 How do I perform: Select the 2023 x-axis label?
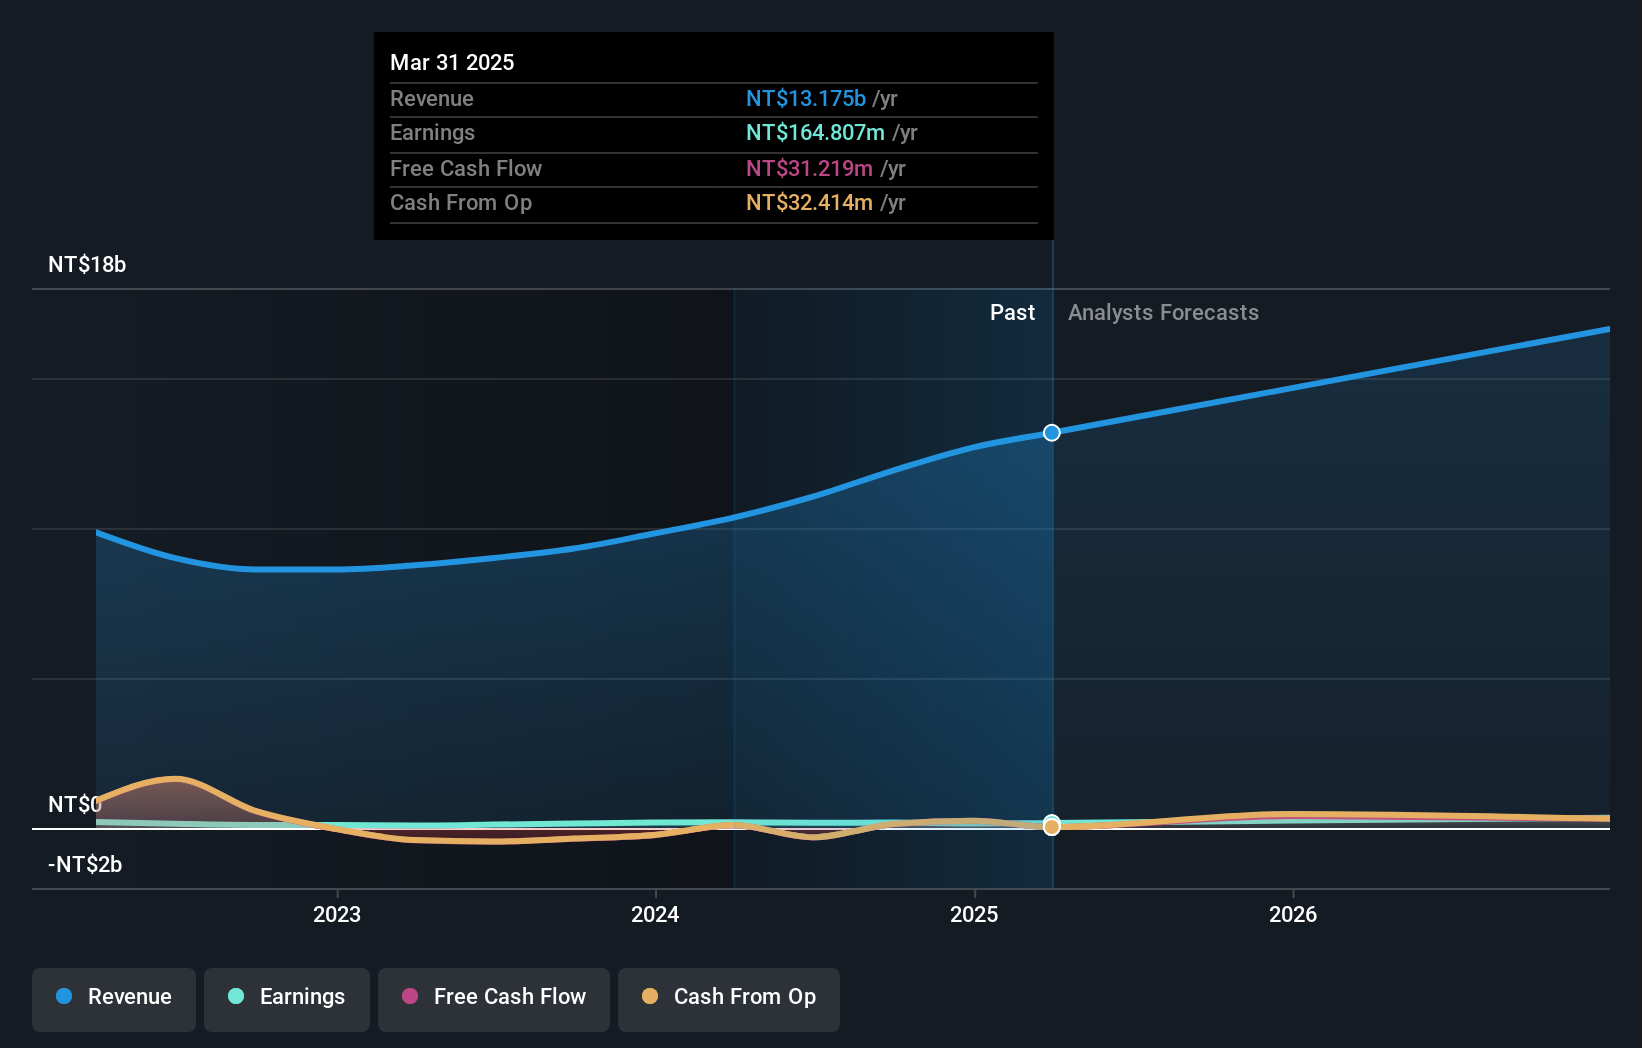click(x=337, y=914)
